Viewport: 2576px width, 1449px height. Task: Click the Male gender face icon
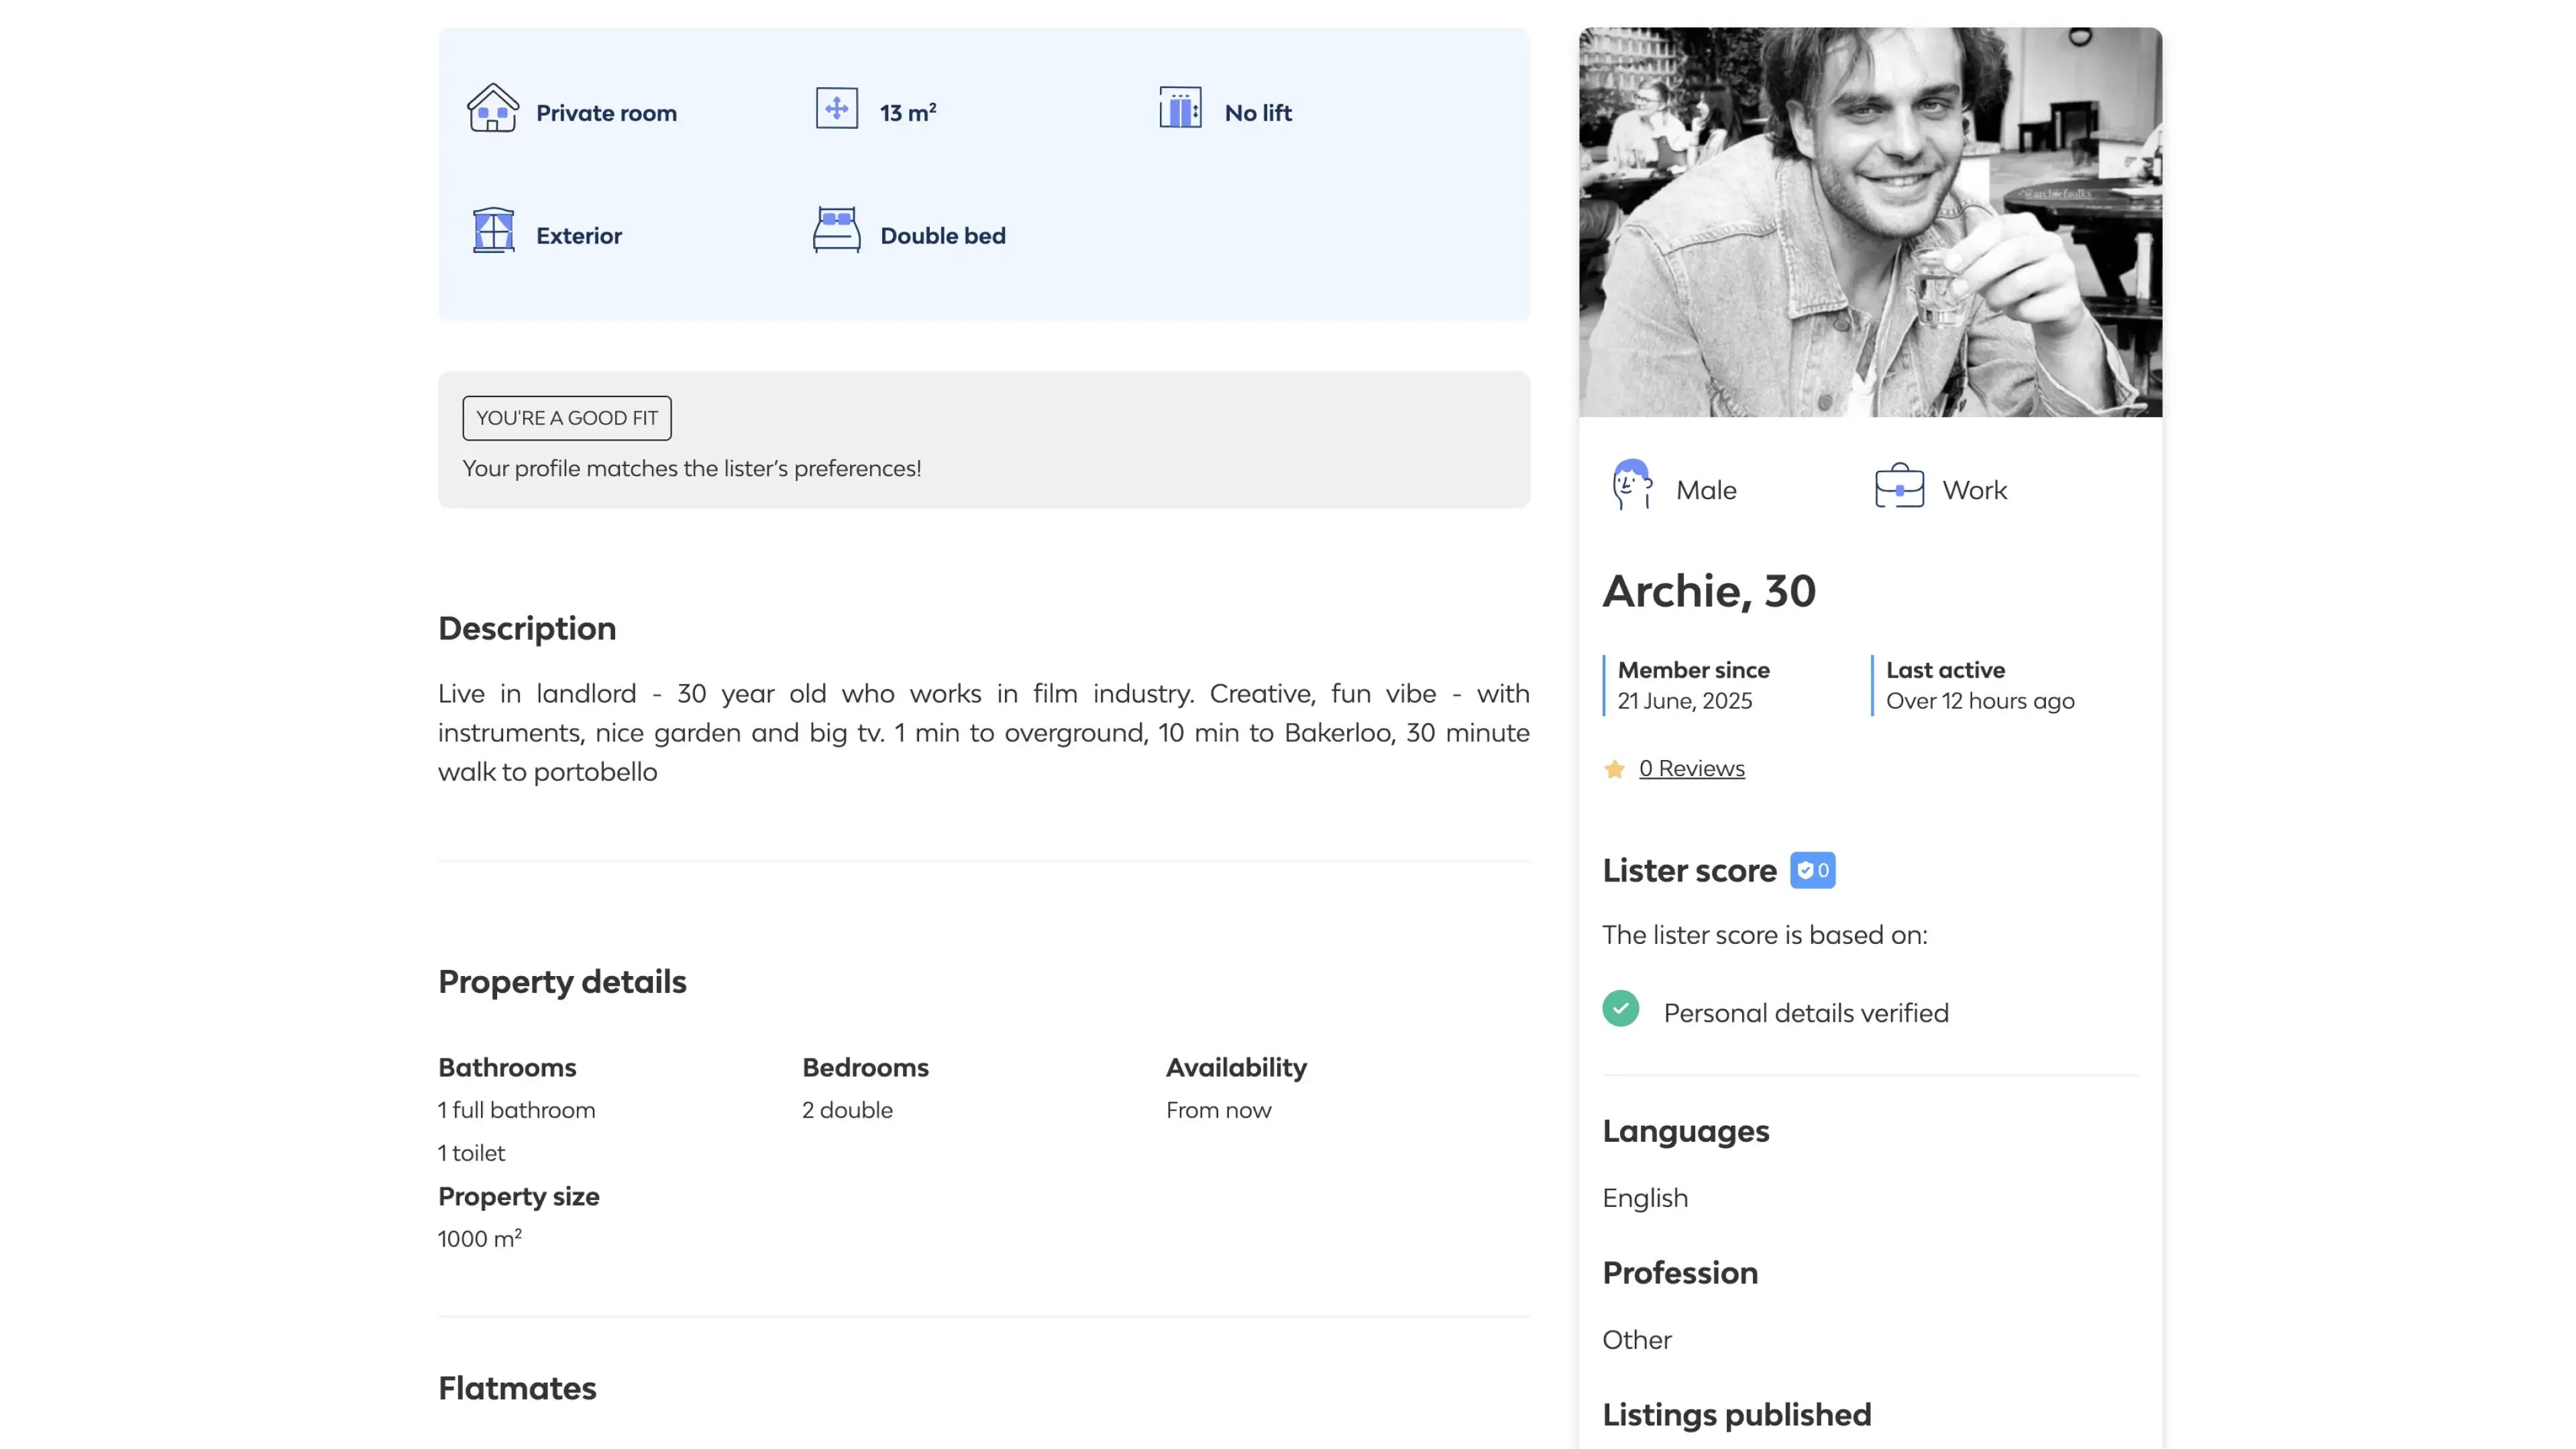1632,486
